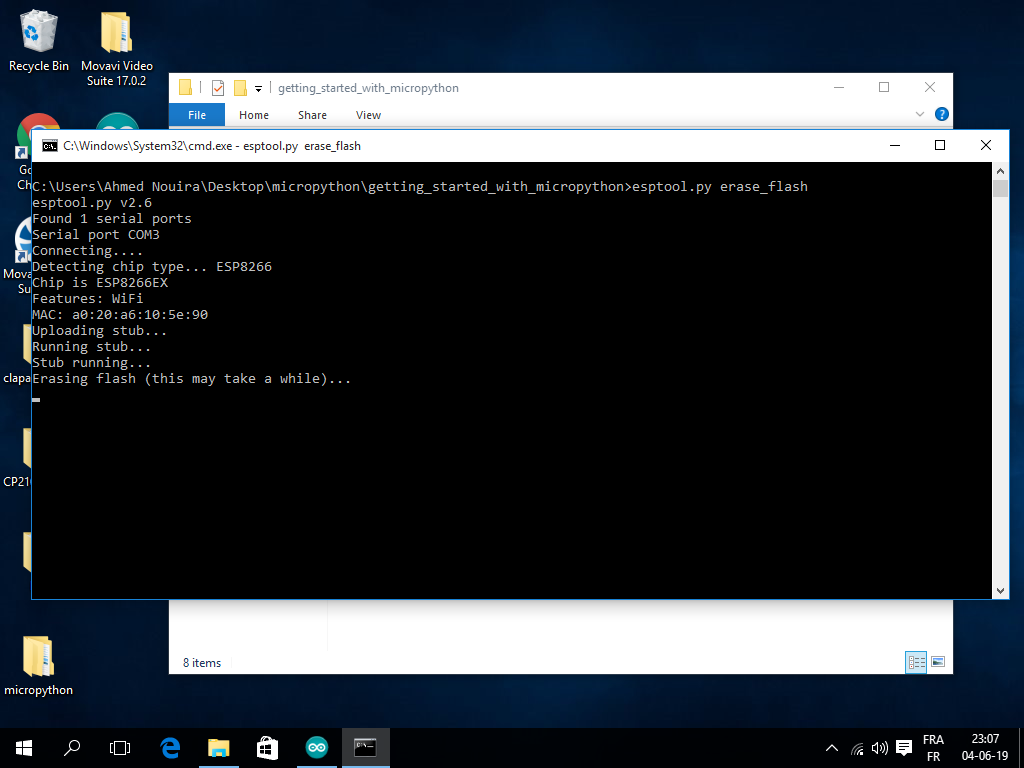This screenshot has width=1024, height=768.
Task: Open the Recycle Bin desktop icon
Action: point(39,40)
